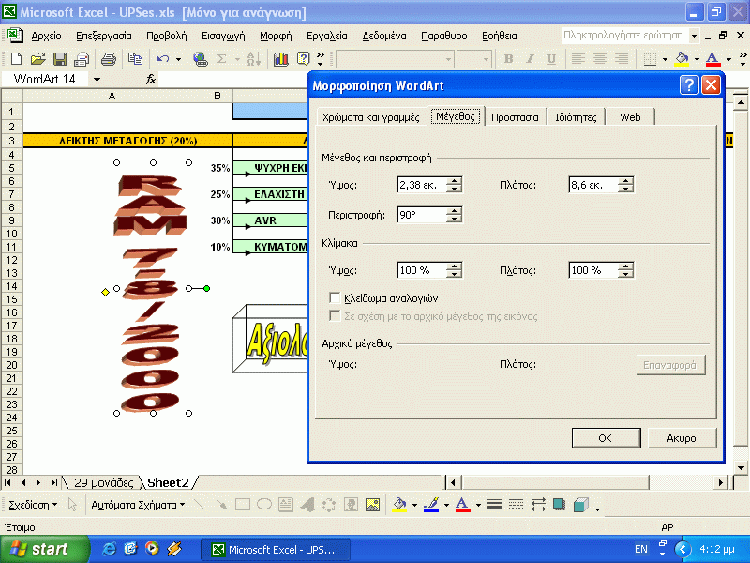Click the Borders icon in the formatting toolbar
Screen dimensions: 750x563
tap(650, 59)
